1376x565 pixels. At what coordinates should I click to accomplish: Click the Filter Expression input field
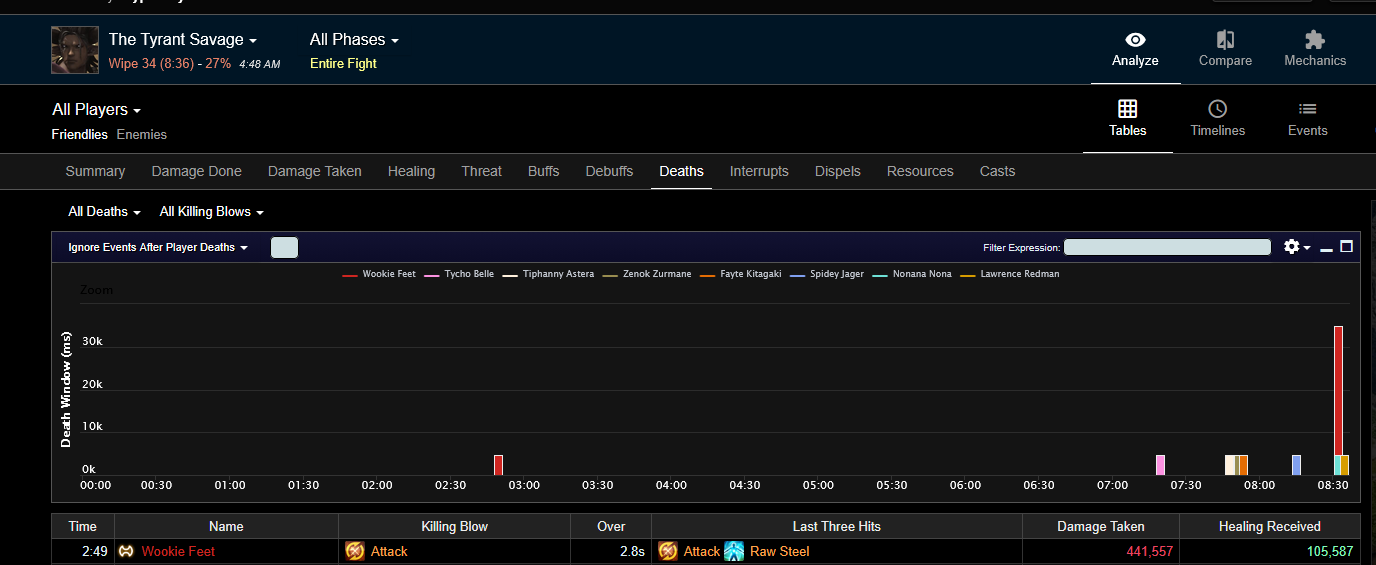click(1167, 247)
